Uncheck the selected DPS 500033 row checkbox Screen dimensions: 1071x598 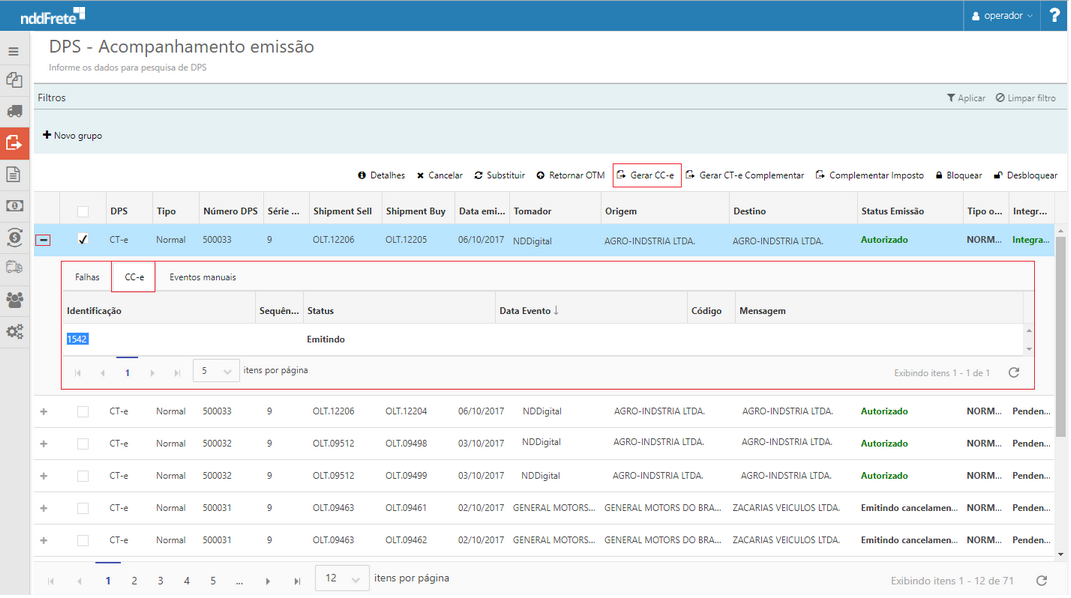83,240
